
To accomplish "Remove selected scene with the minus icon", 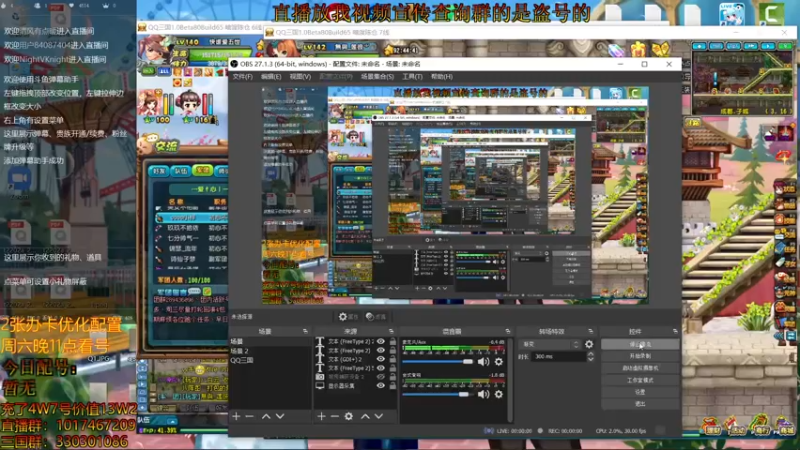I will pyautogui.click(x=249, y=416).
